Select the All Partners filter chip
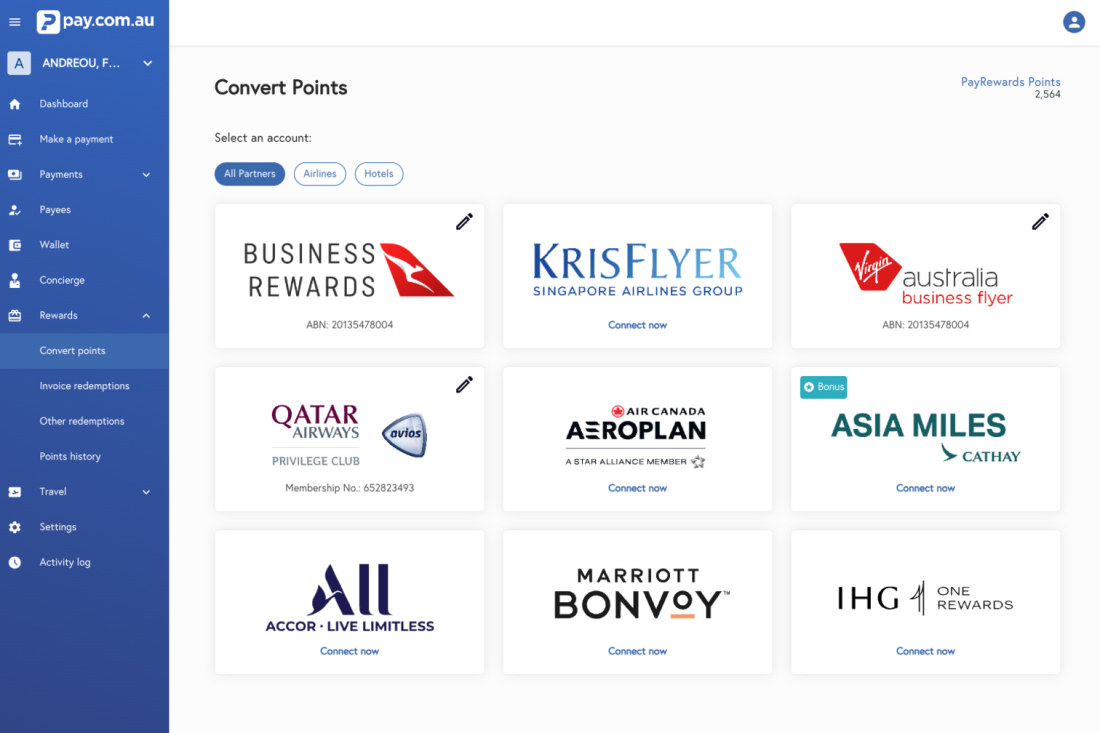Viewport: 1100px width, 733px height. coord(250,174)
